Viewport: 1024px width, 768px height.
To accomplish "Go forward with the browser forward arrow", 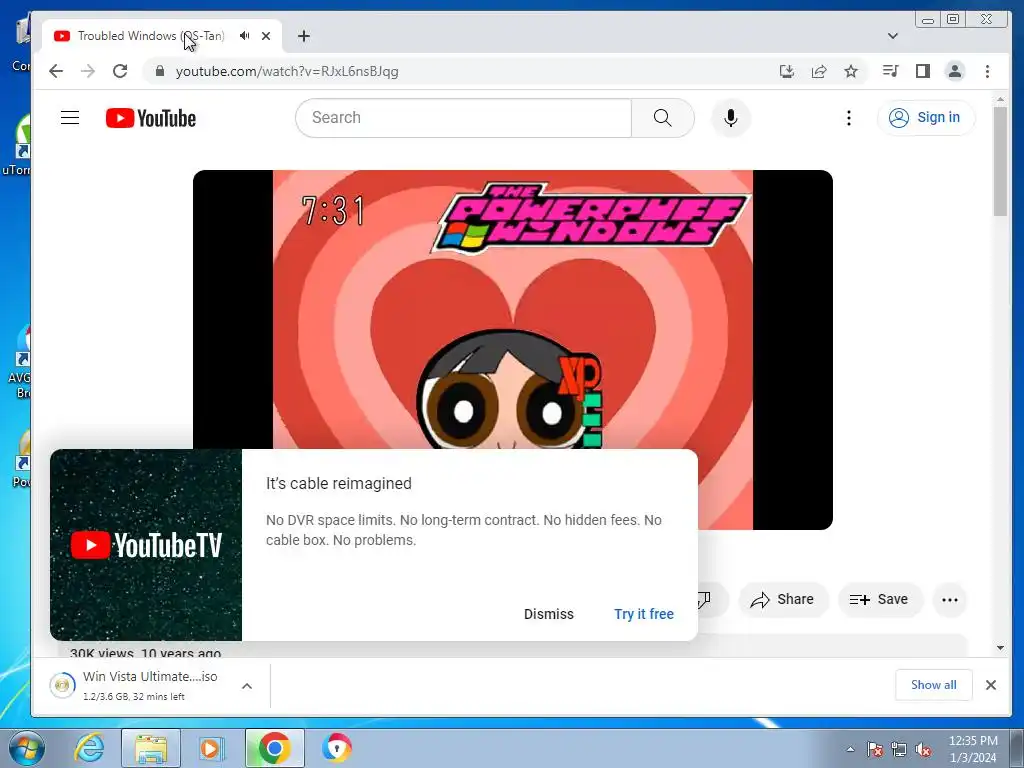I will click(x=88, y=71).
